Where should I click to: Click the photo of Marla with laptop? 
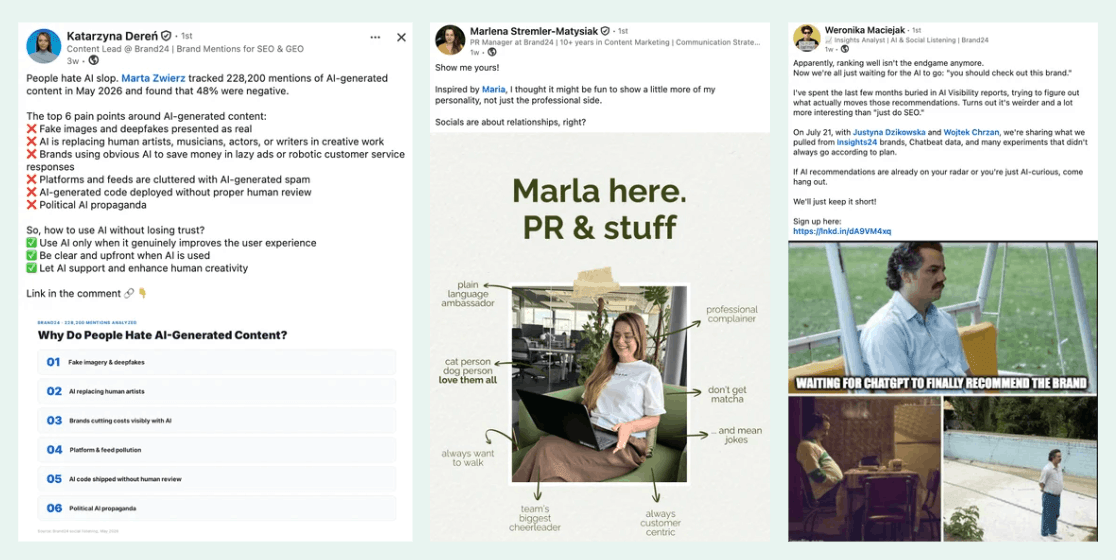tap(599, 384)
